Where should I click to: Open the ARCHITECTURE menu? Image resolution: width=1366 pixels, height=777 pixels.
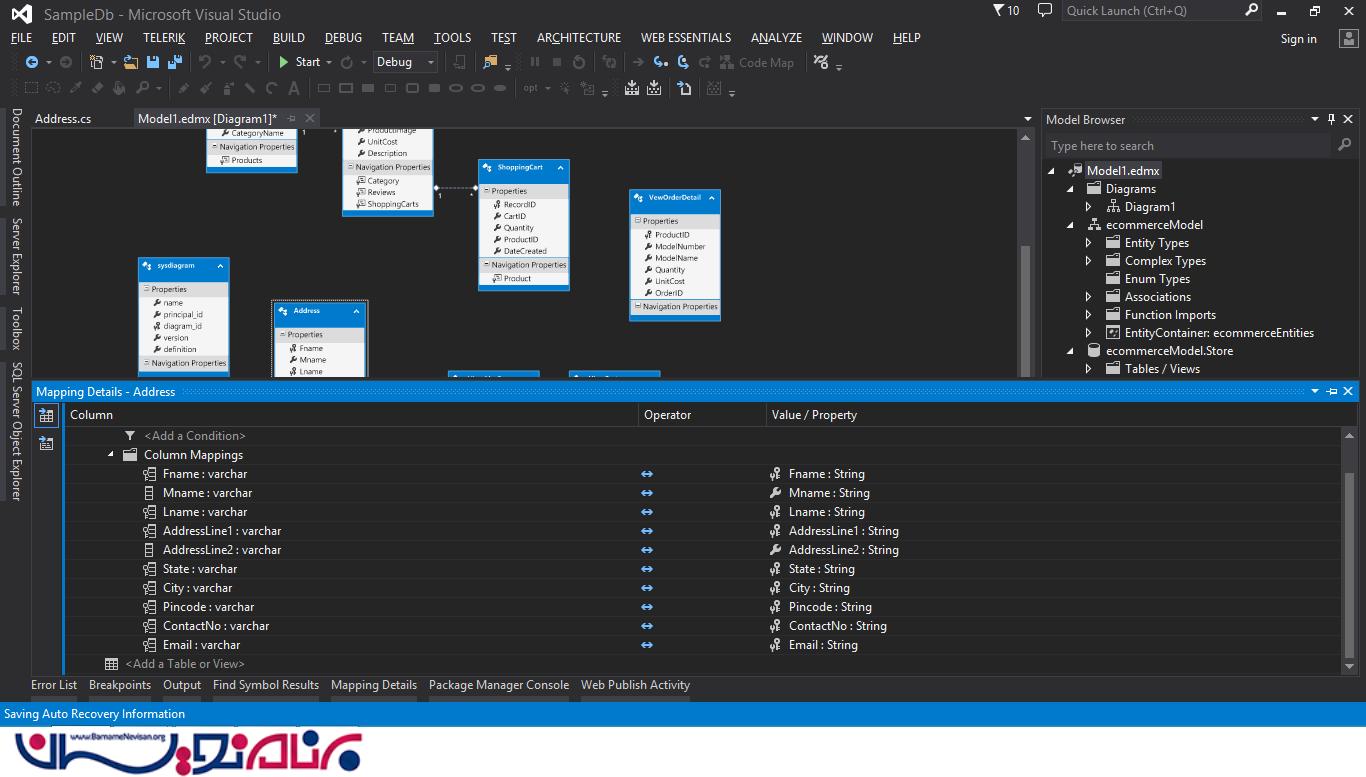(x=578, y=38)
